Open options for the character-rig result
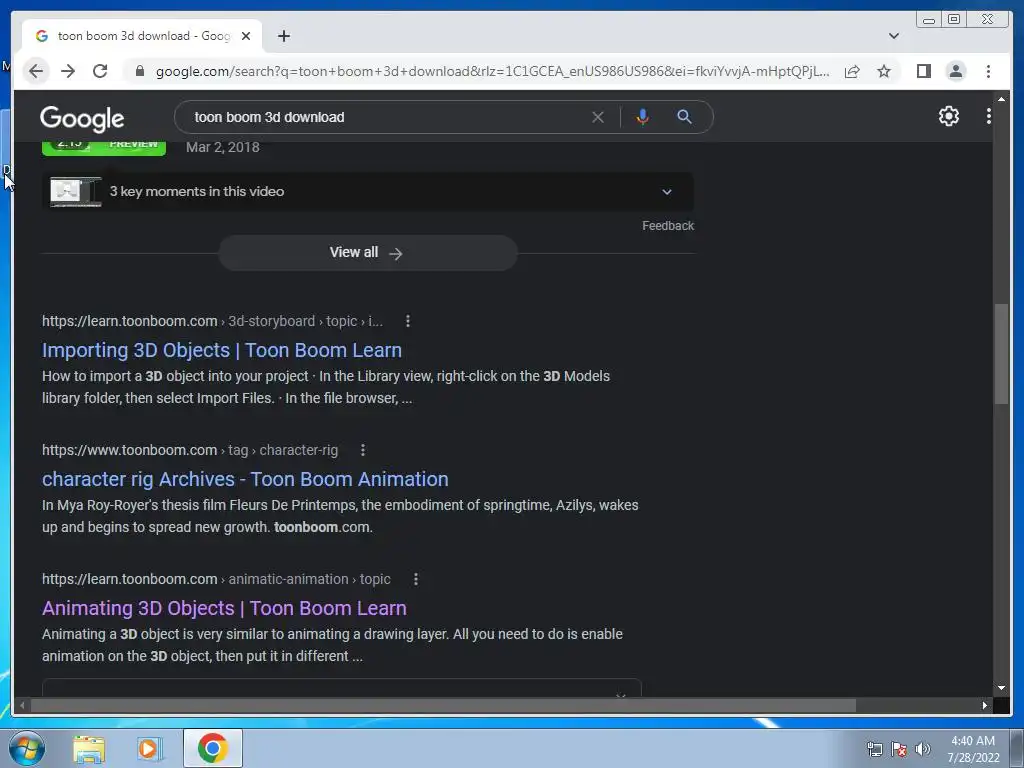 pos(362,450)
